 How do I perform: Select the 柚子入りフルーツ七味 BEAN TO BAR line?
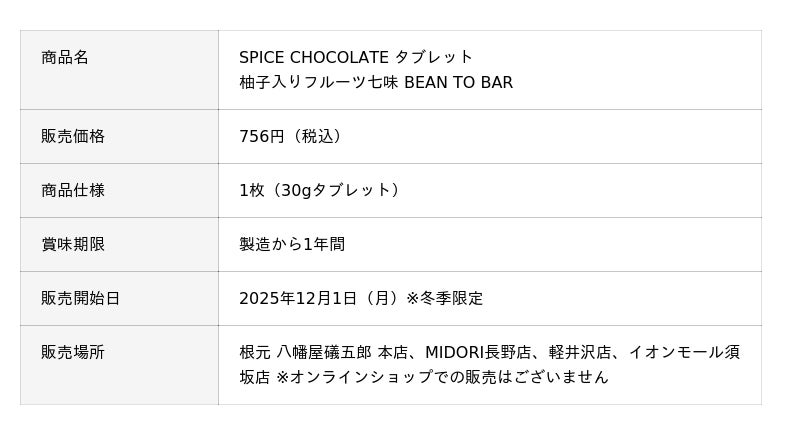click(x=376, y=82)
